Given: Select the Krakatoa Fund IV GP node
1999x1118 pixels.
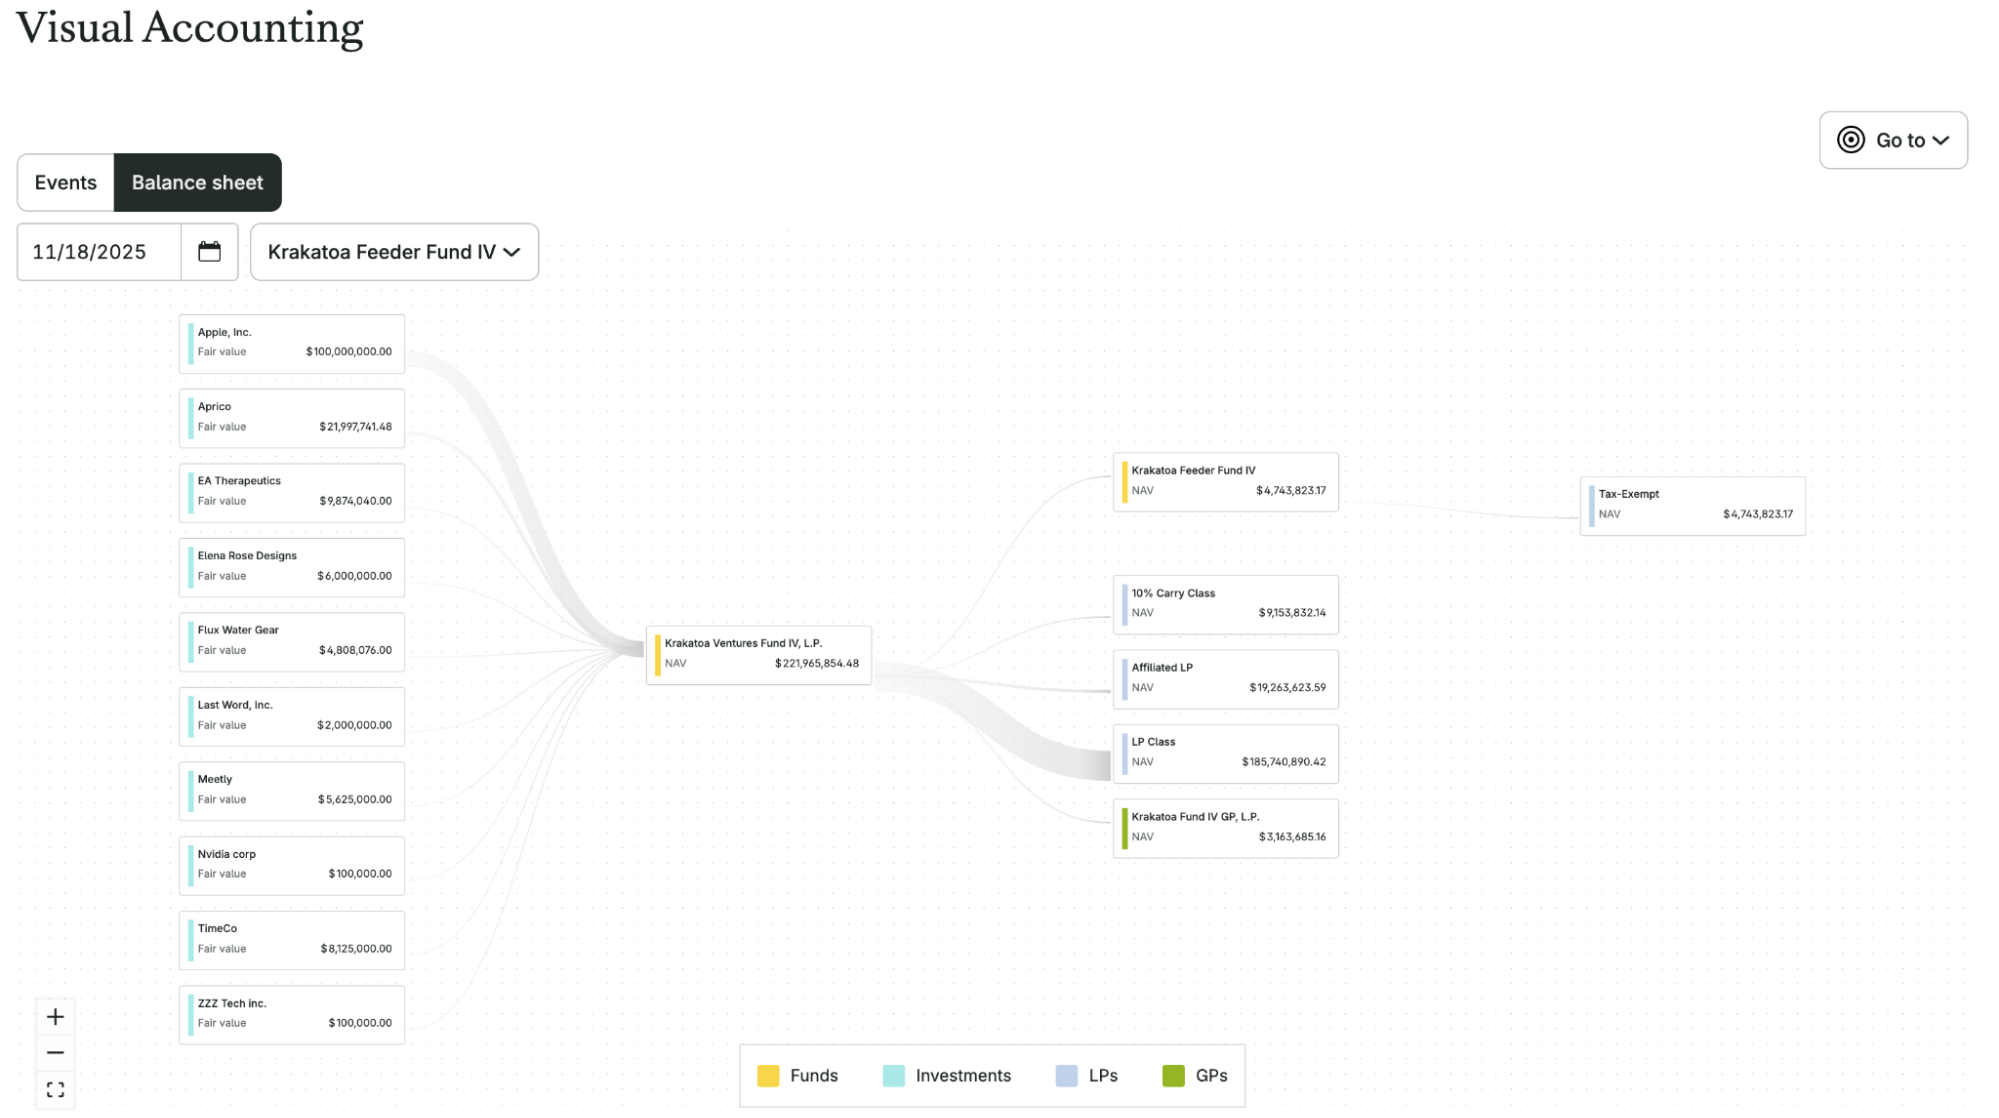Looking at the screenshot, I should pos(1226,827).
